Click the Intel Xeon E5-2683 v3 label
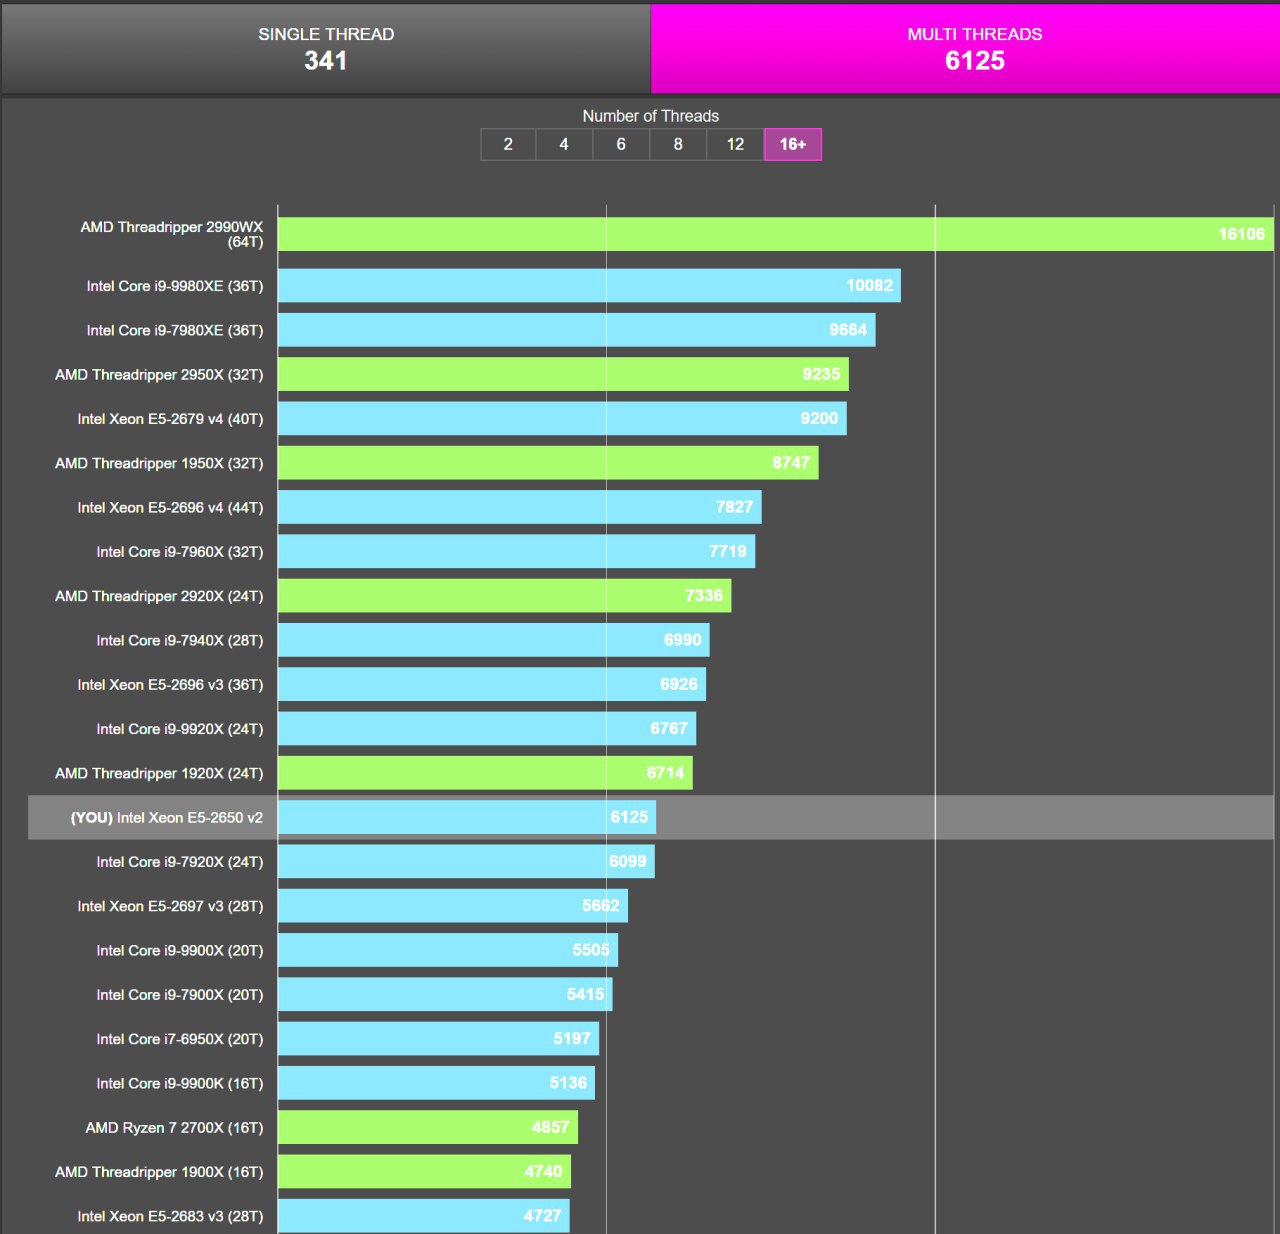 point(171,1216)
